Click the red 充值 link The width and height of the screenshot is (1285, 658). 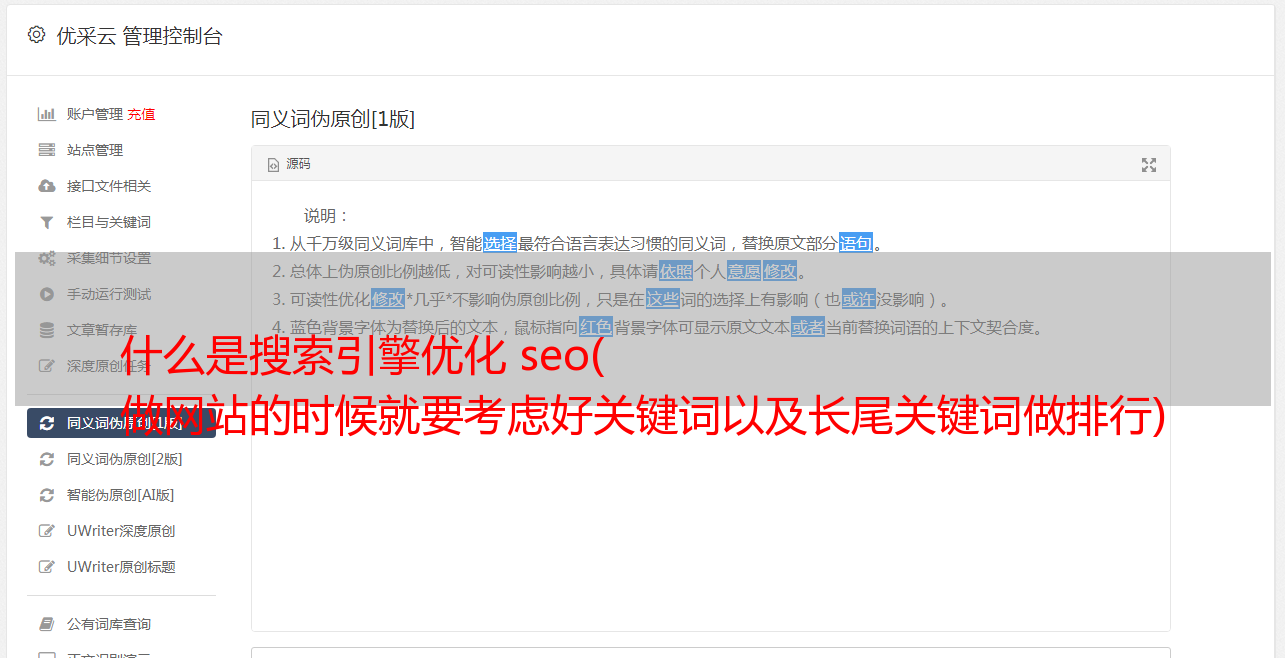pyautogui.click(x=141, y=114)
